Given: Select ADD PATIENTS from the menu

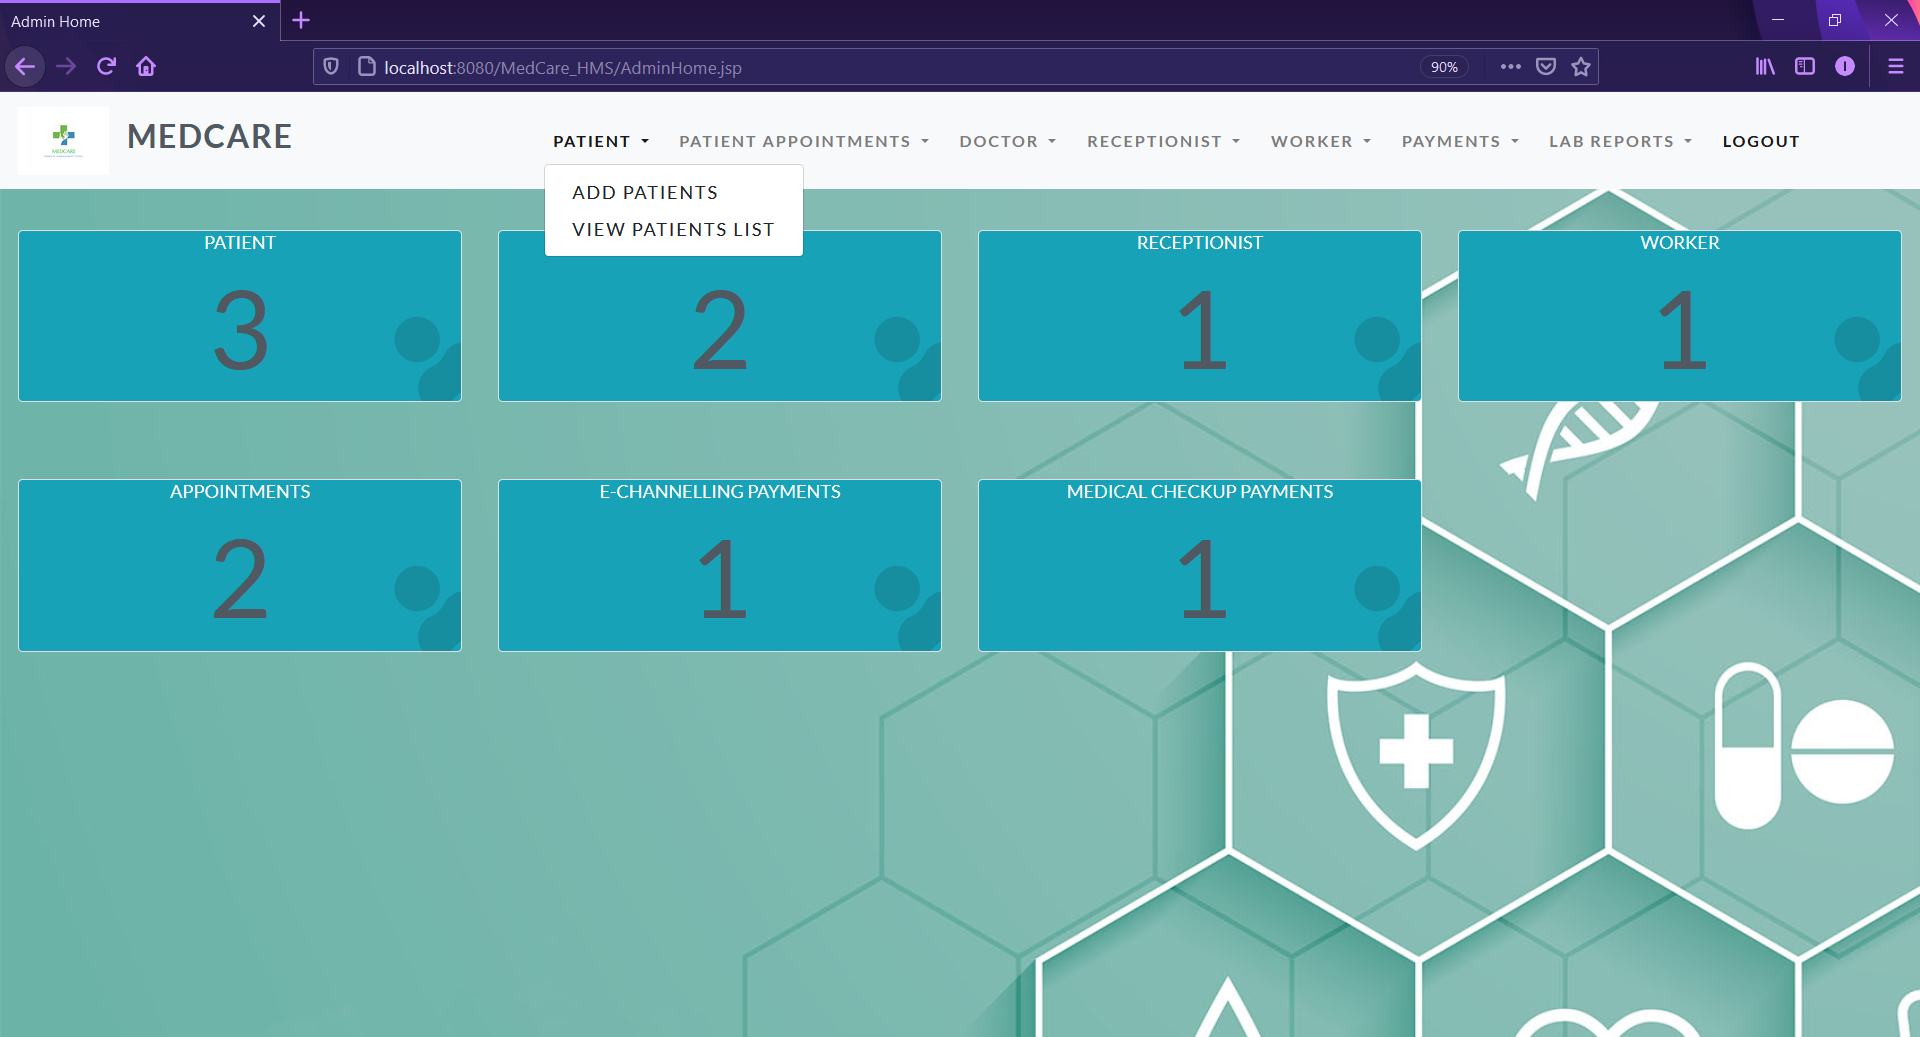Looking at the screenshot, I should coord(644,192).
